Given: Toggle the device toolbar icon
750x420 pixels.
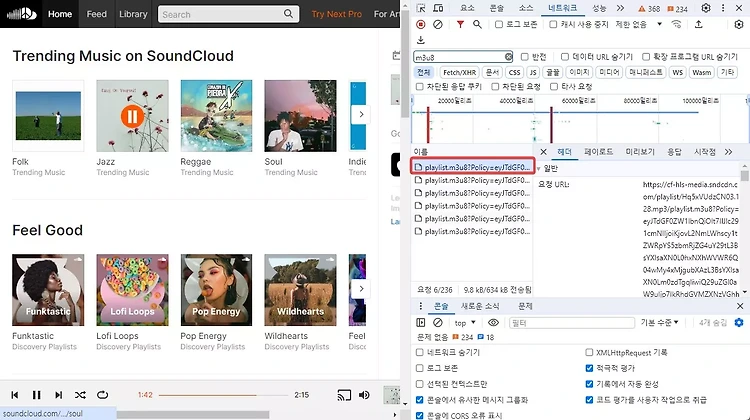Looking at the screenshot, I should (x=438, y=8).
